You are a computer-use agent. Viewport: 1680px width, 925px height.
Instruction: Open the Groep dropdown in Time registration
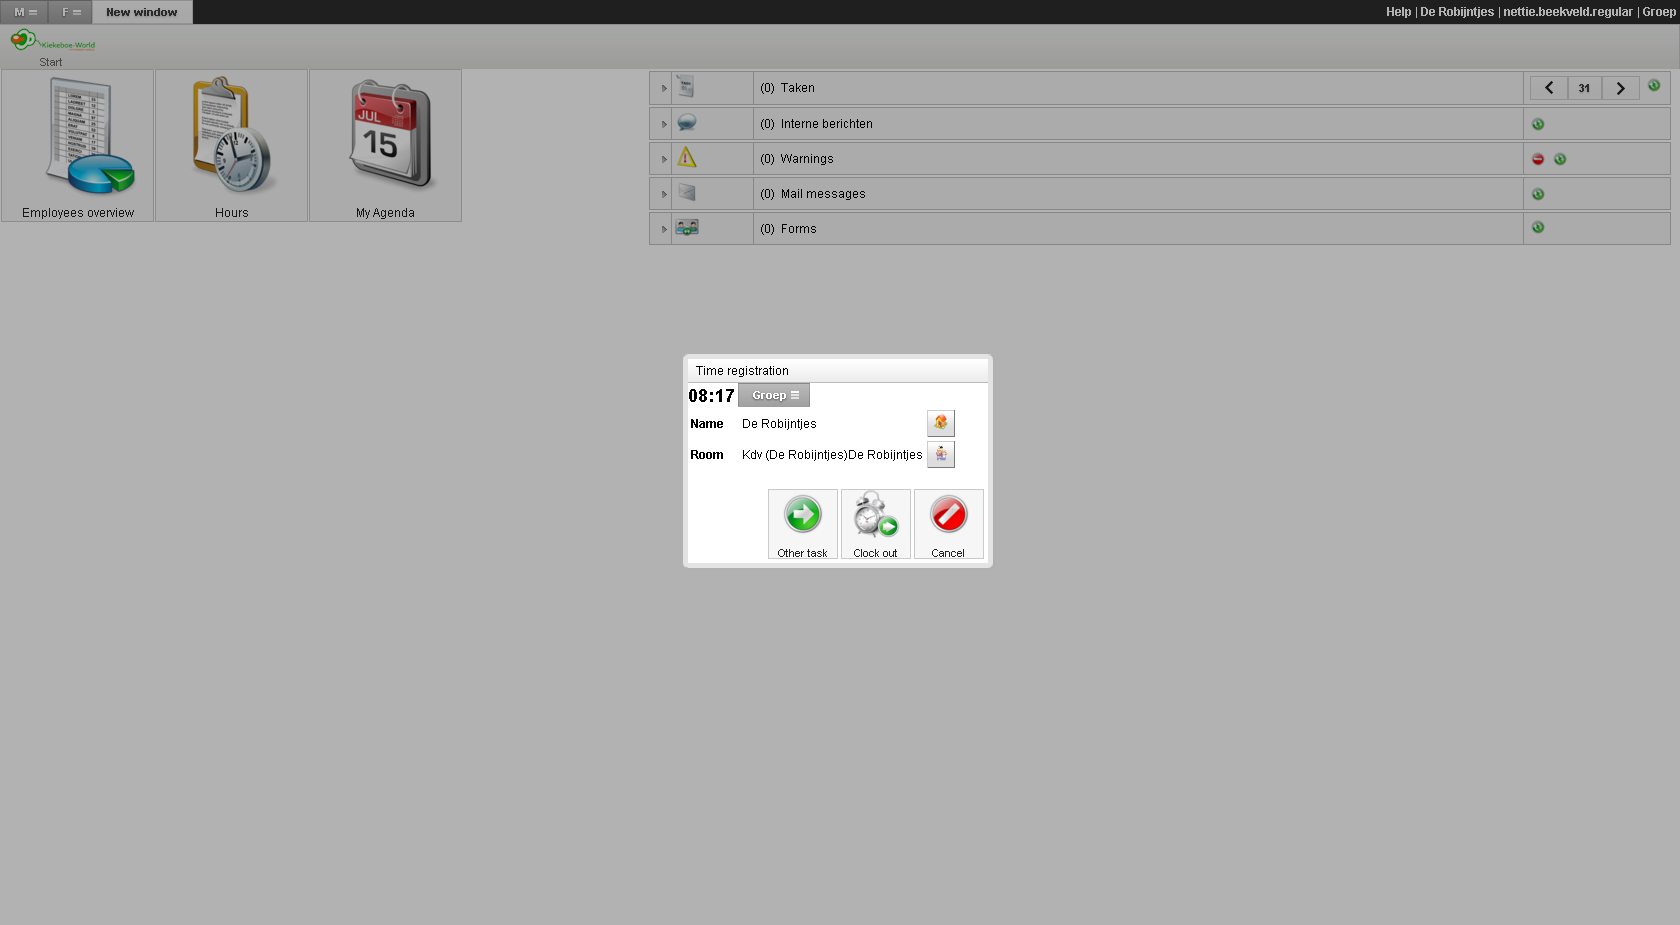(774, 395)
